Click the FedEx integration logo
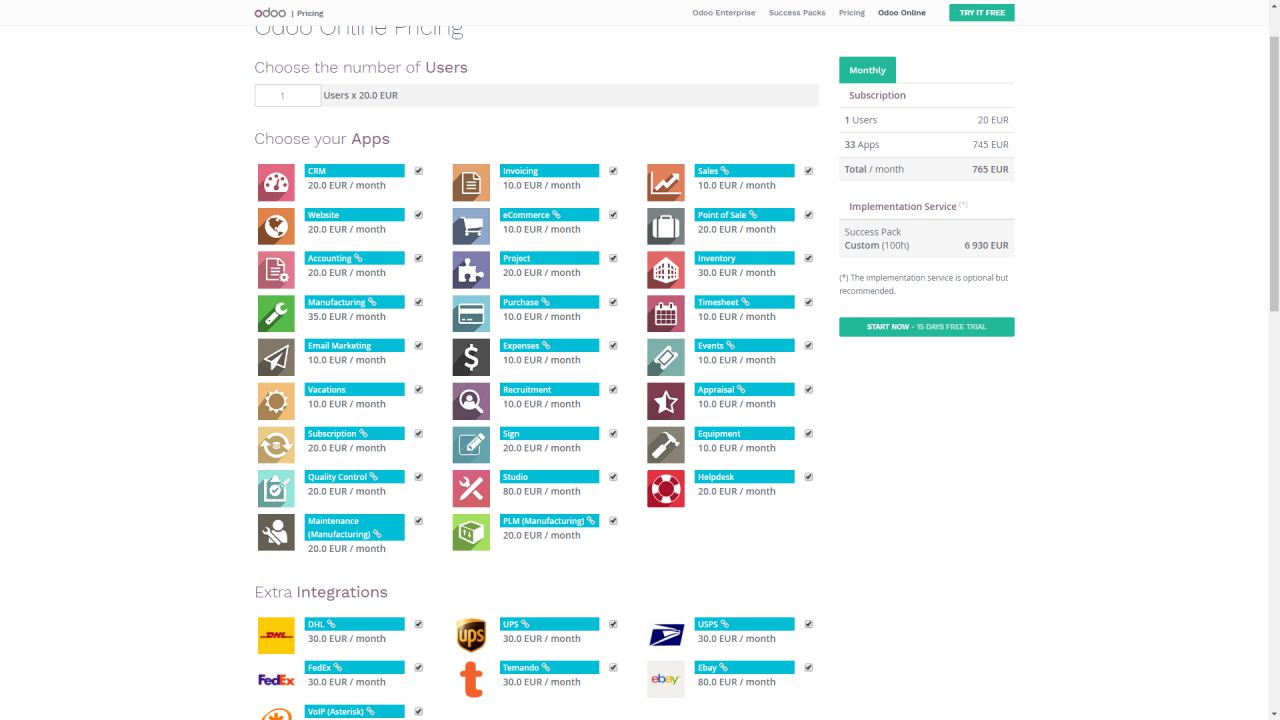This screenshot has width=1280, height=720. click(276, 680)
